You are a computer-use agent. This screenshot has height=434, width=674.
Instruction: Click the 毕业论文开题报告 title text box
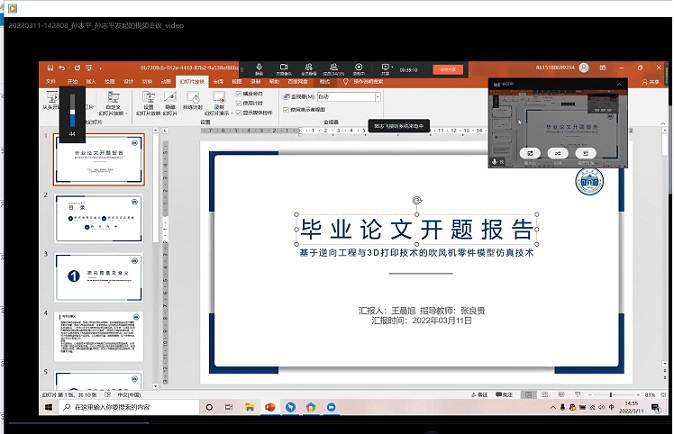[x=417, y=229]
